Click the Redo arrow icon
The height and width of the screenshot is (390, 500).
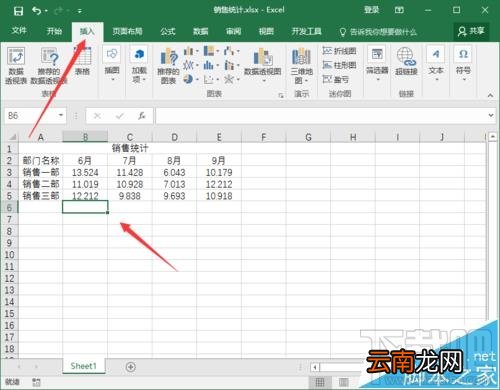point(59,11)
